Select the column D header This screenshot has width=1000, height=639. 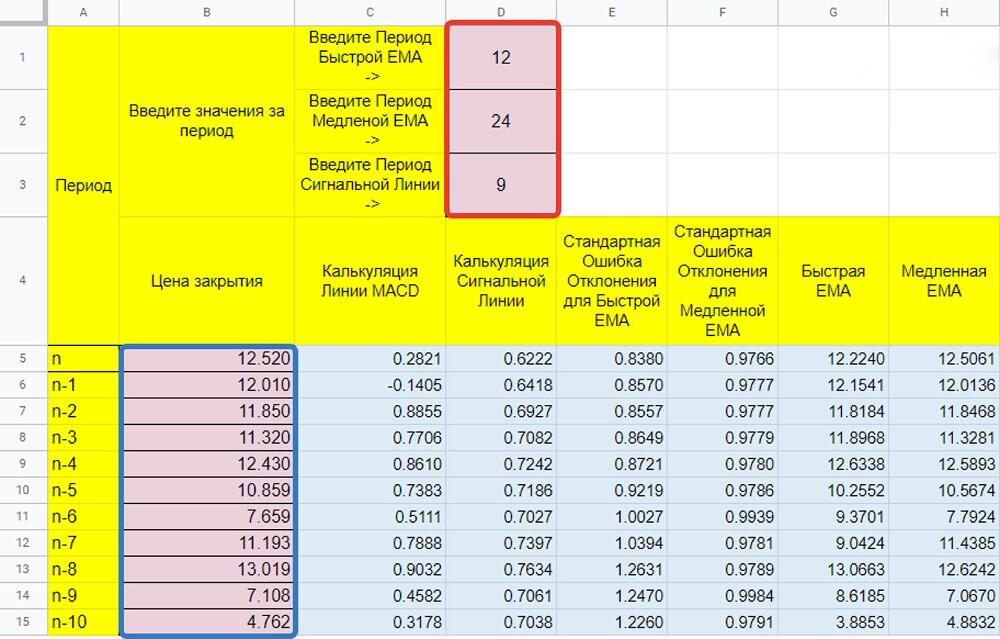pos(501,12)
